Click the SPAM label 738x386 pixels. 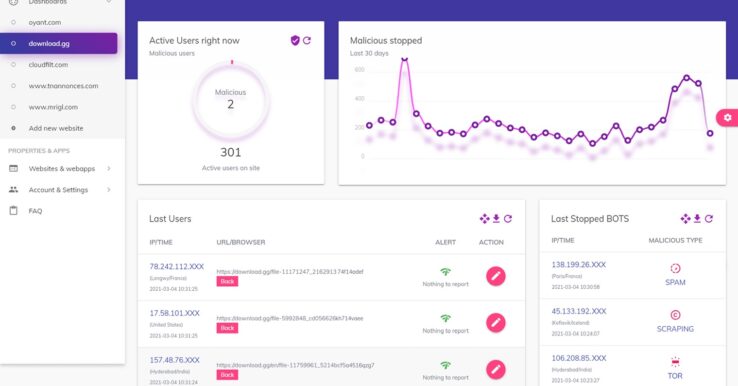click(x=675, y=282)
